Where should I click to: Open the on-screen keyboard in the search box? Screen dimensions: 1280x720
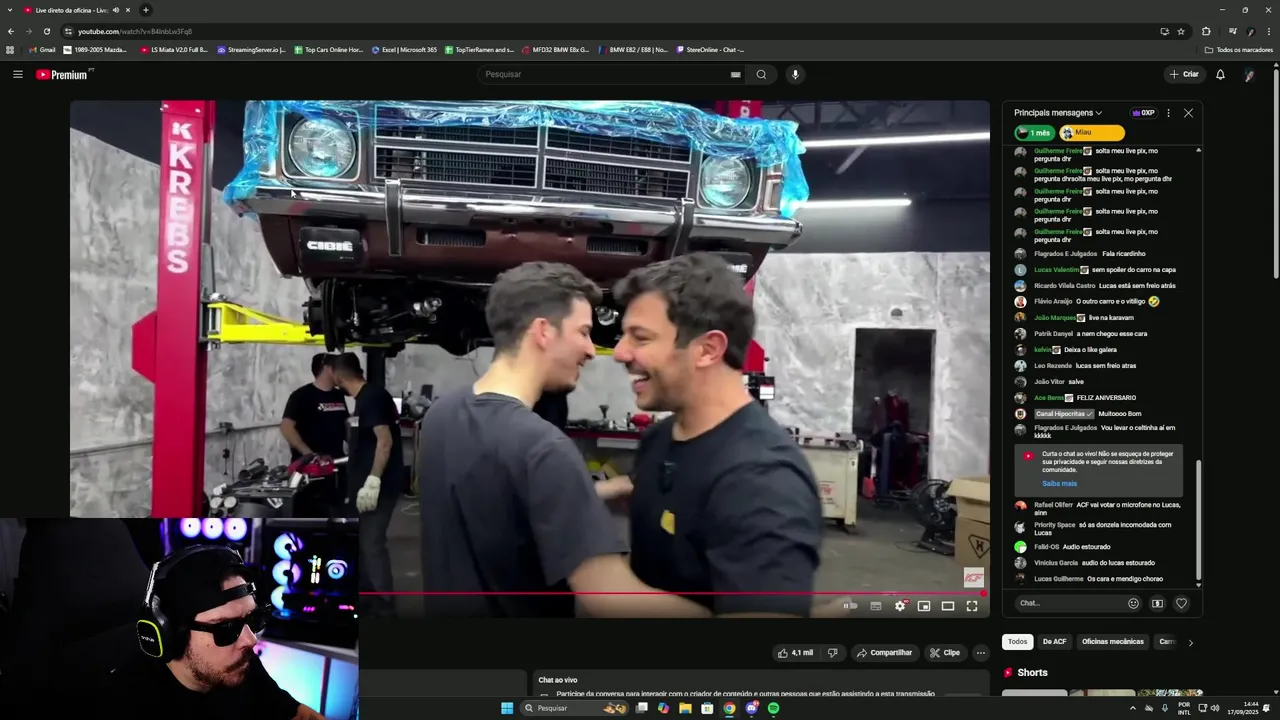(x=736, y=74)
